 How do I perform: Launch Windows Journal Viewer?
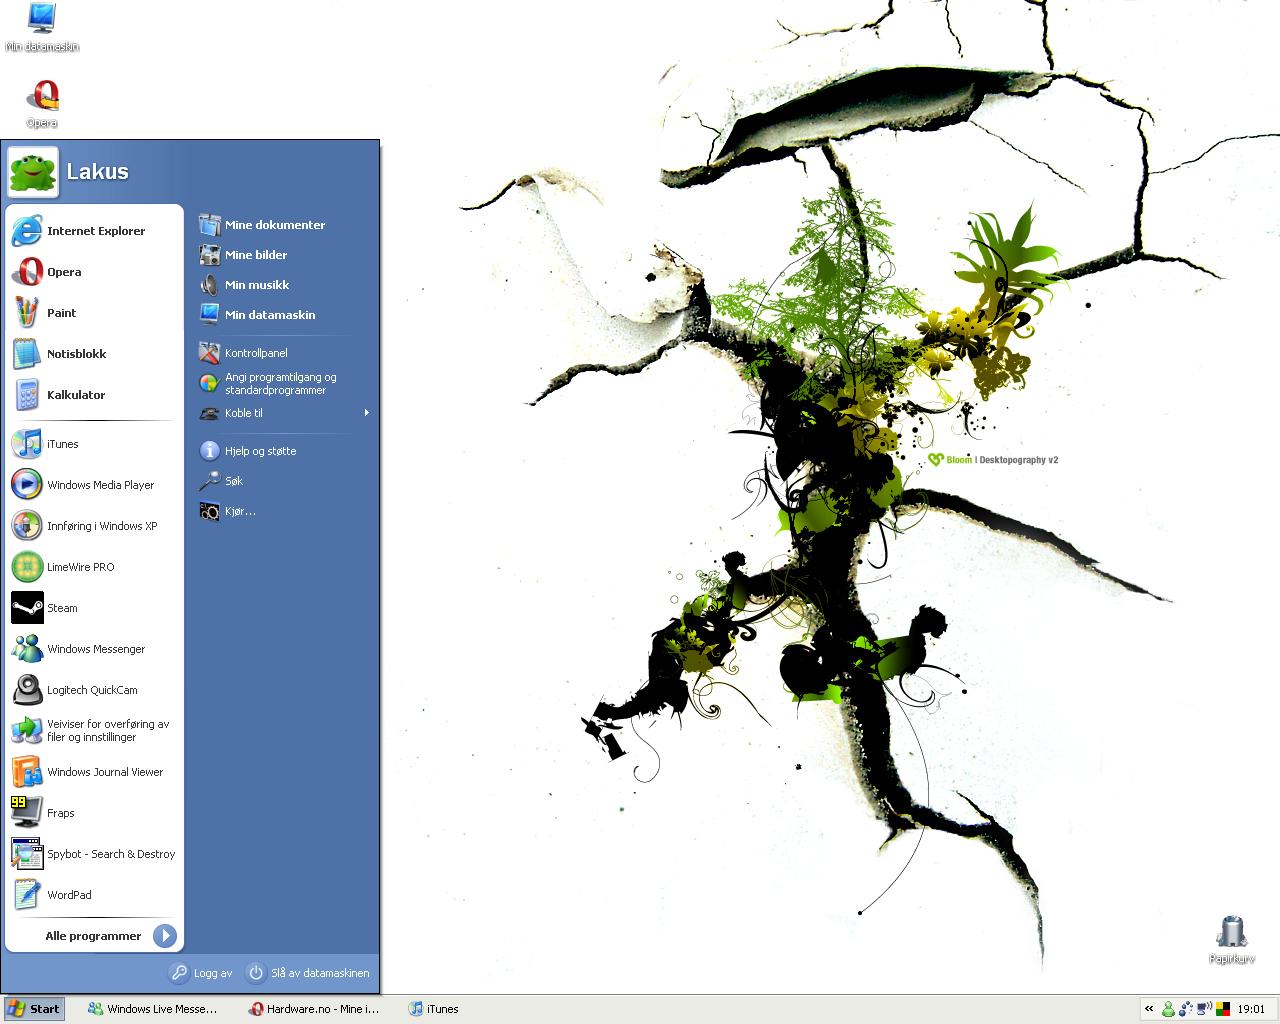[x=94, y=772]
